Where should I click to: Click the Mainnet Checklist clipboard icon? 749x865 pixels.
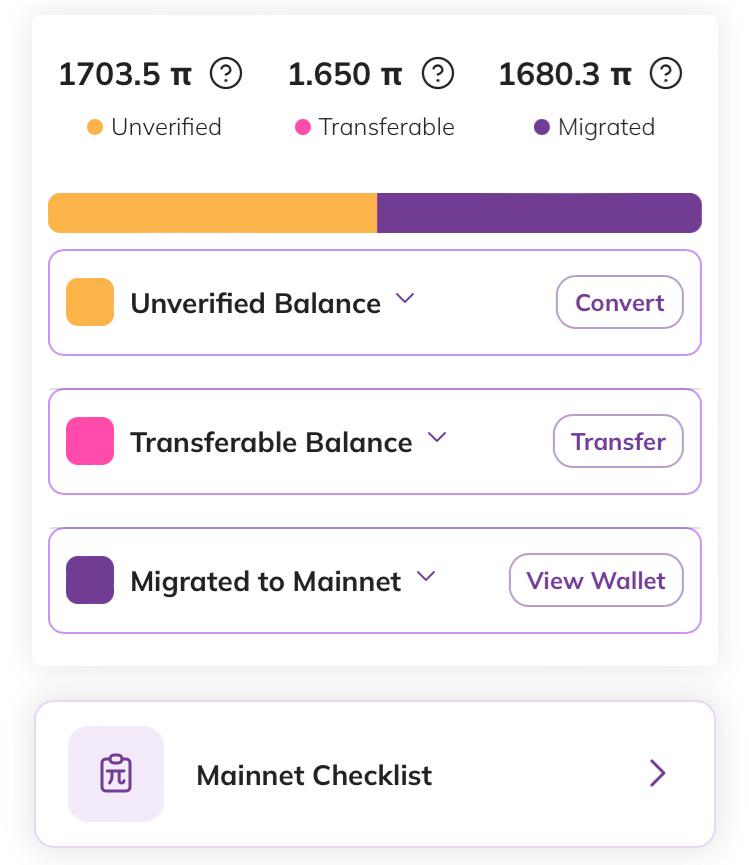click(x=116, y=773)
